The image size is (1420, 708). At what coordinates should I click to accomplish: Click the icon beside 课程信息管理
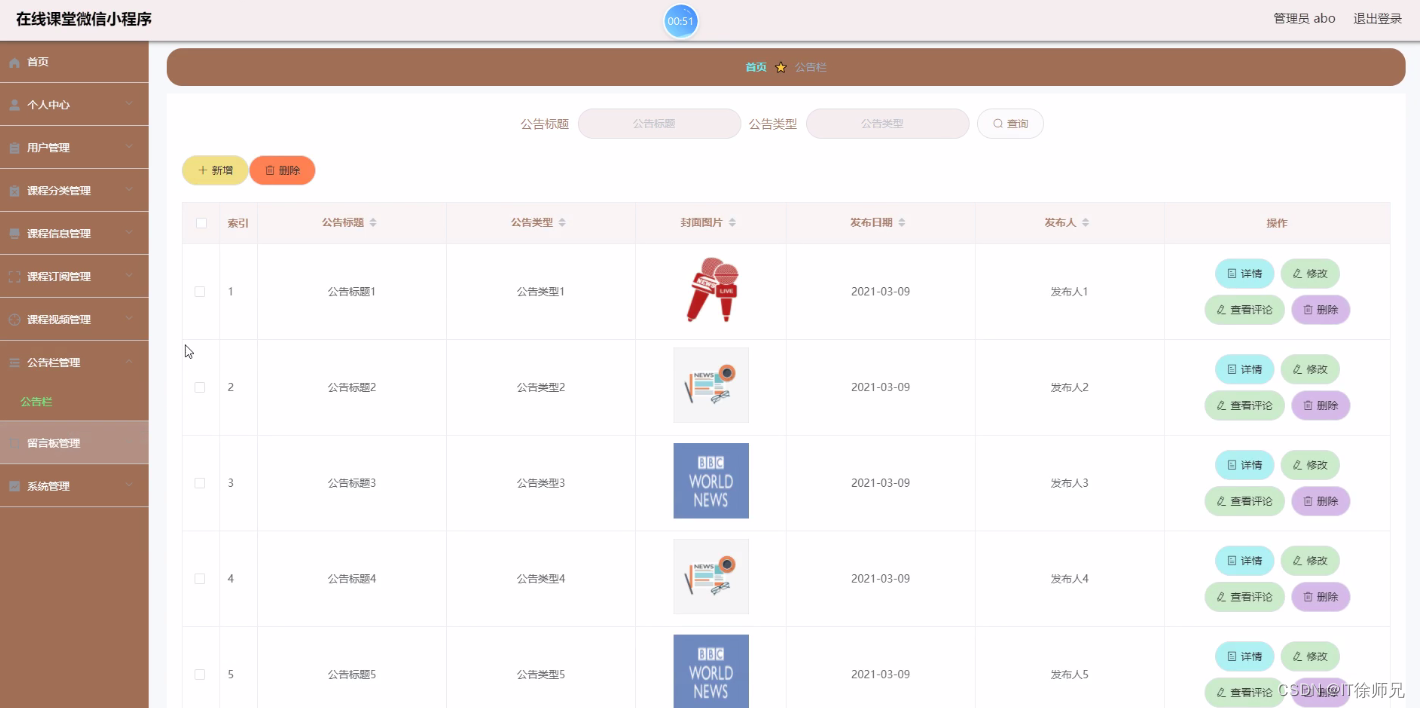pyautogui.click(x=14, y=234)
